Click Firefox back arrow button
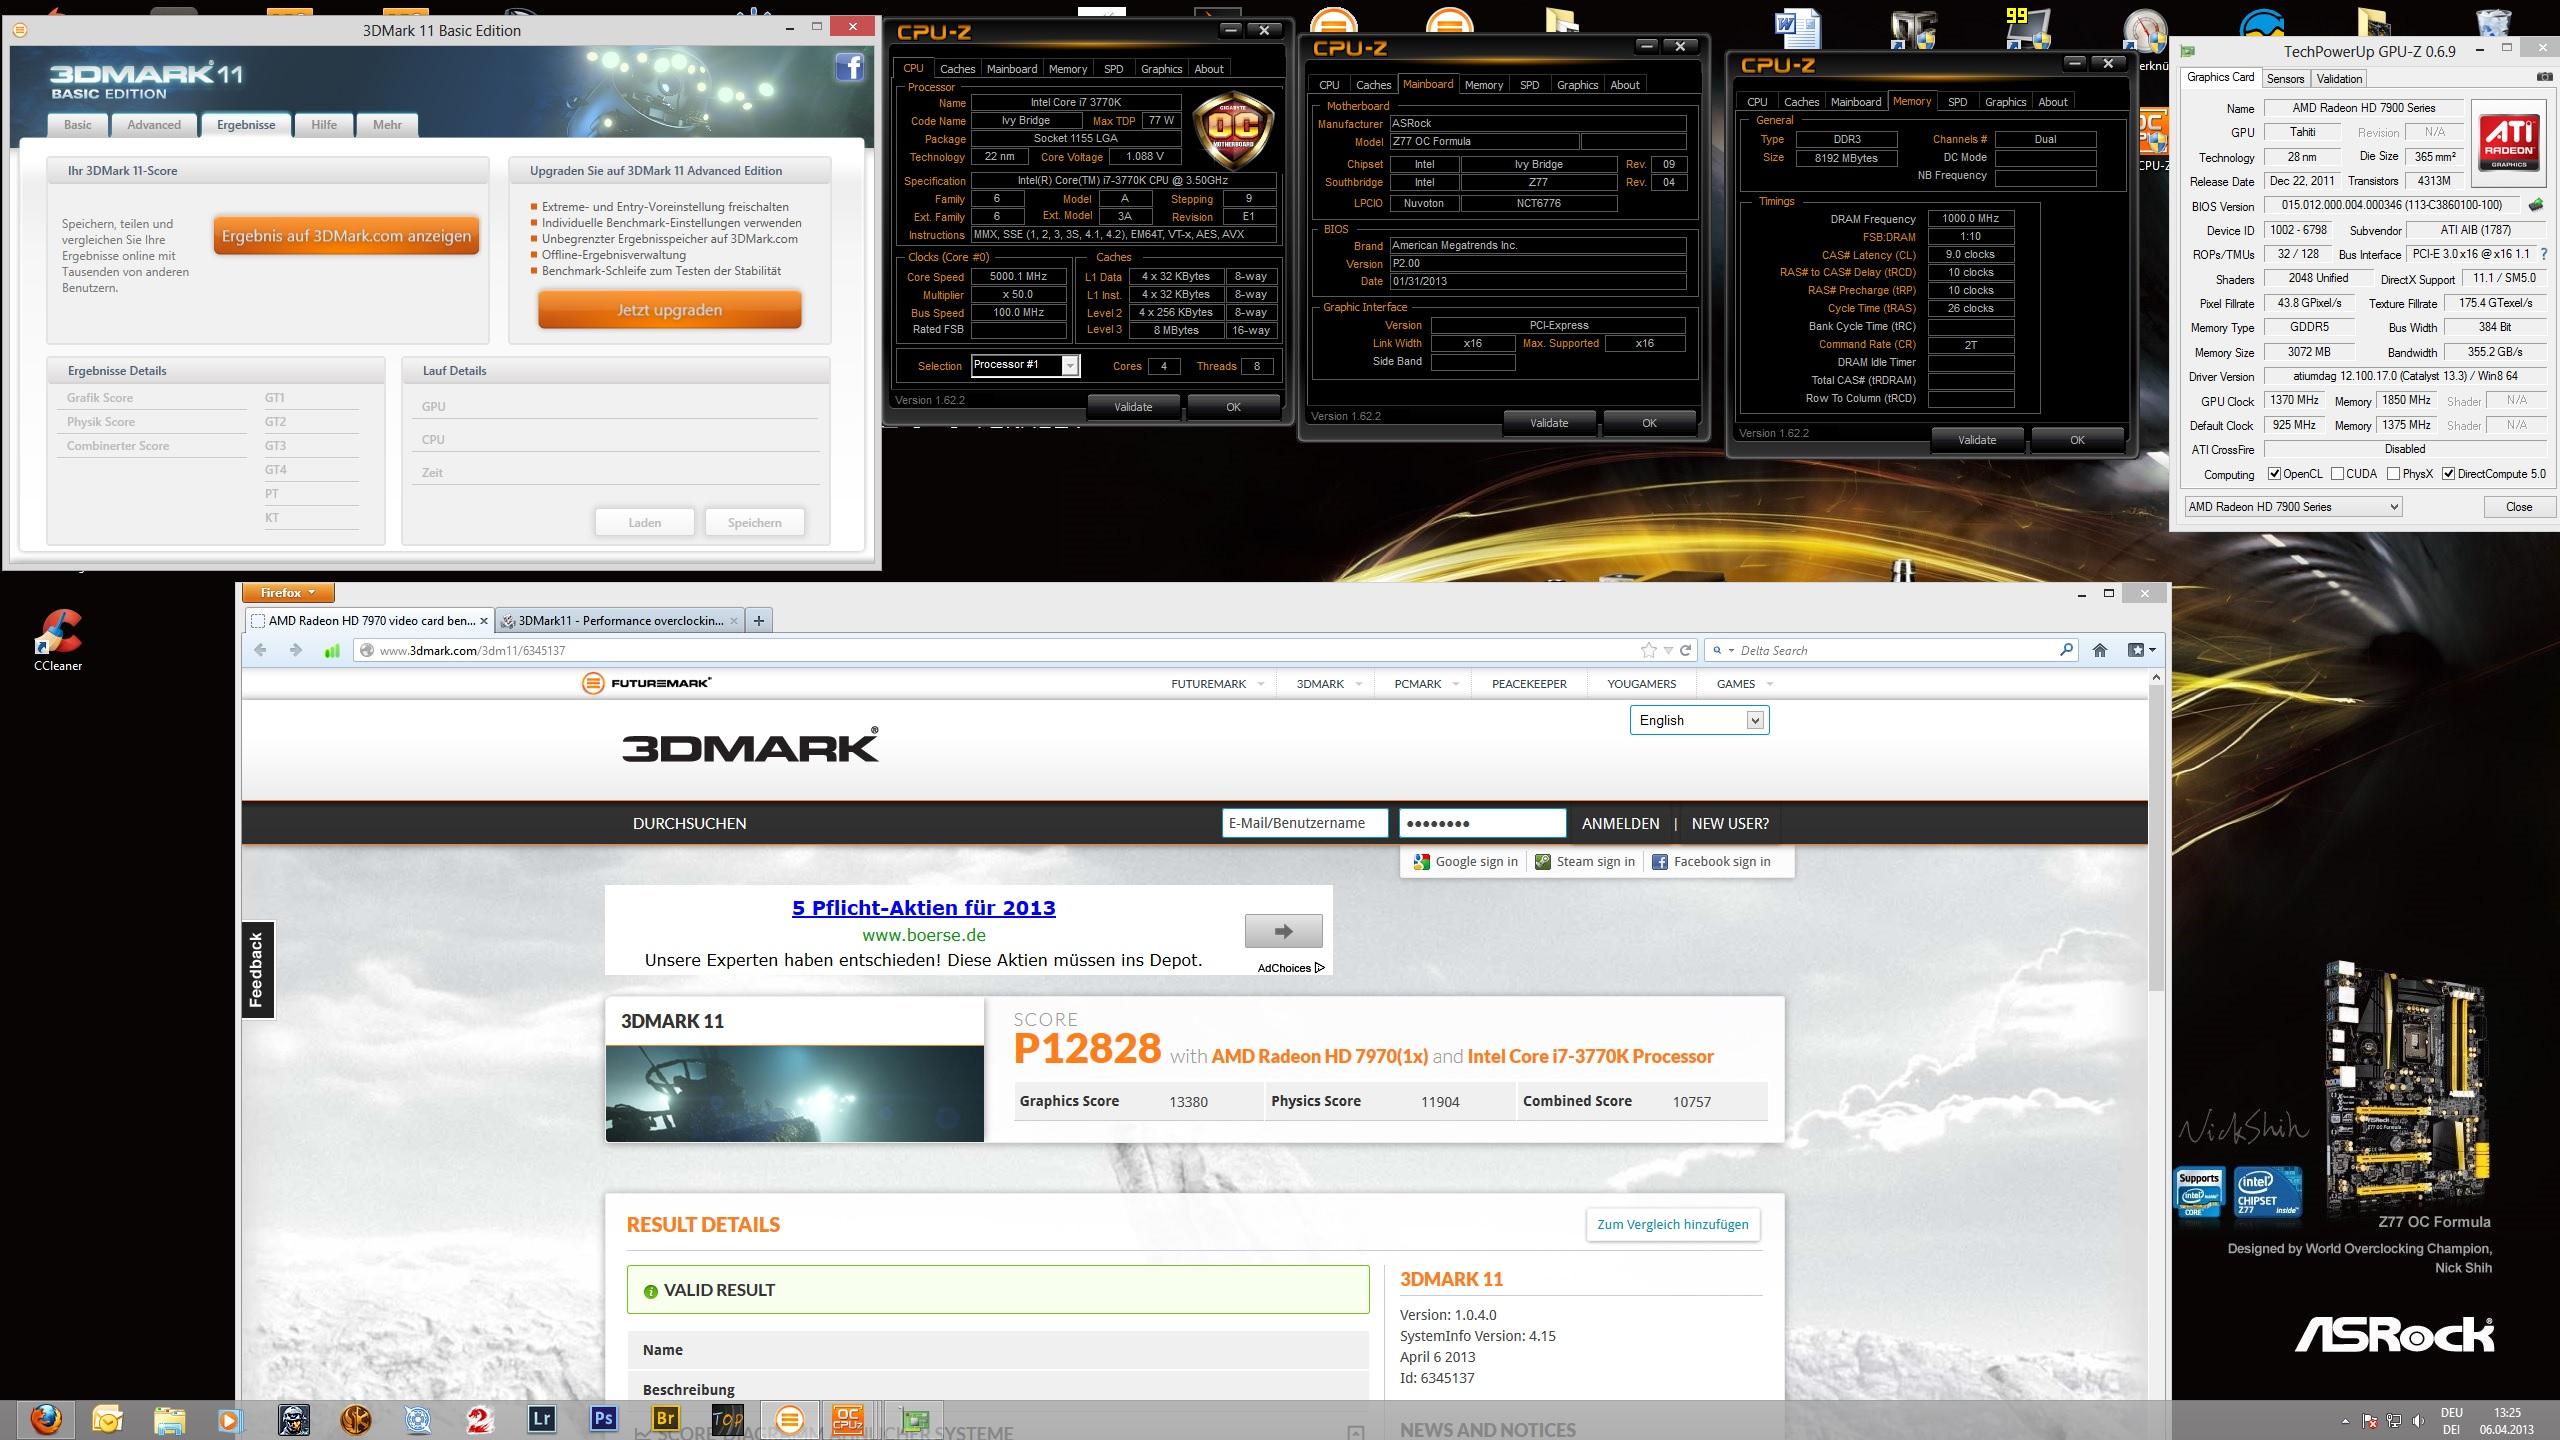Image resolution: width=2560 pixels, height=1440 pixels. tap(261, 650)
